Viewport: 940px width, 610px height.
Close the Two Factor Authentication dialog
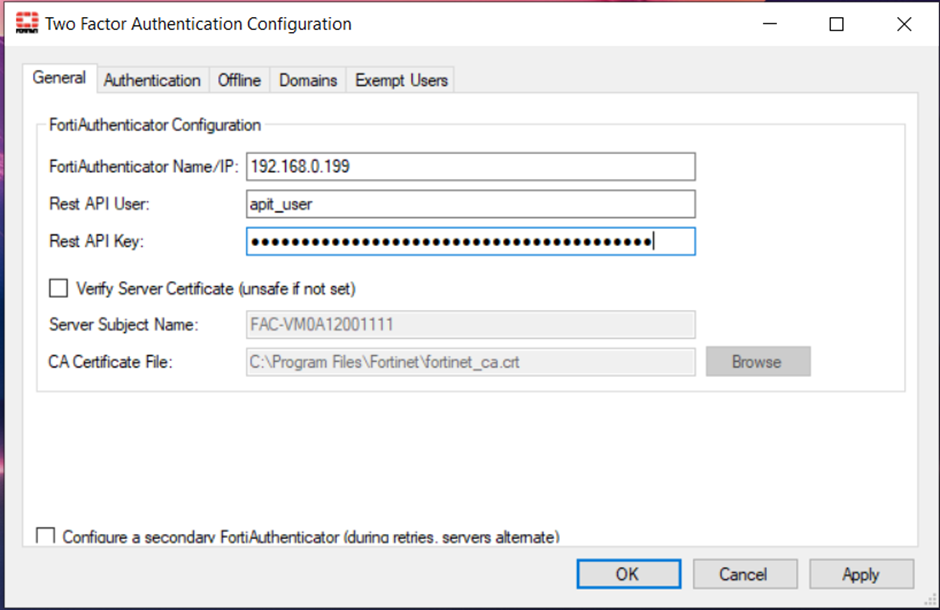tap(904, 24)
